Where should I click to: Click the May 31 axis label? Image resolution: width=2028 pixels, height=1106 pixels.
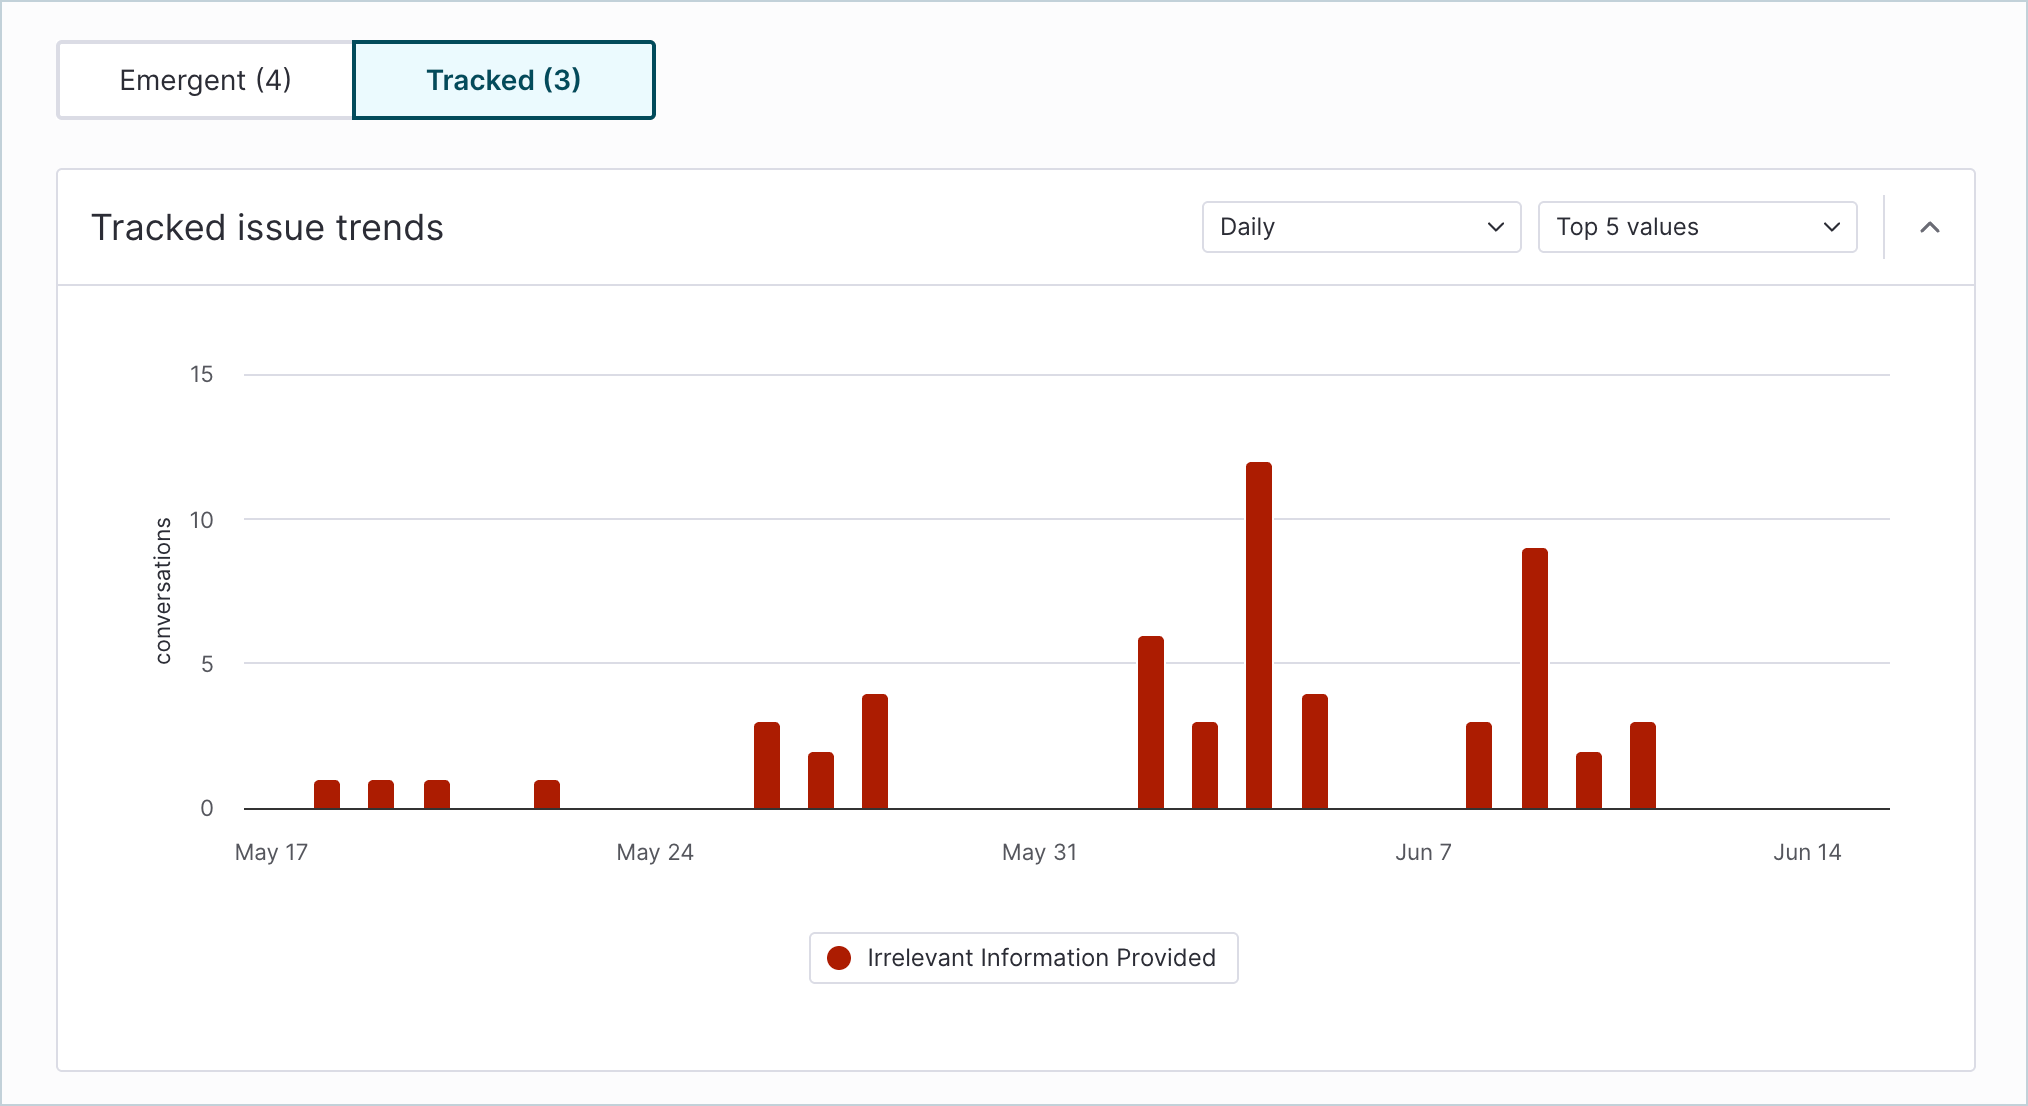1040,852
